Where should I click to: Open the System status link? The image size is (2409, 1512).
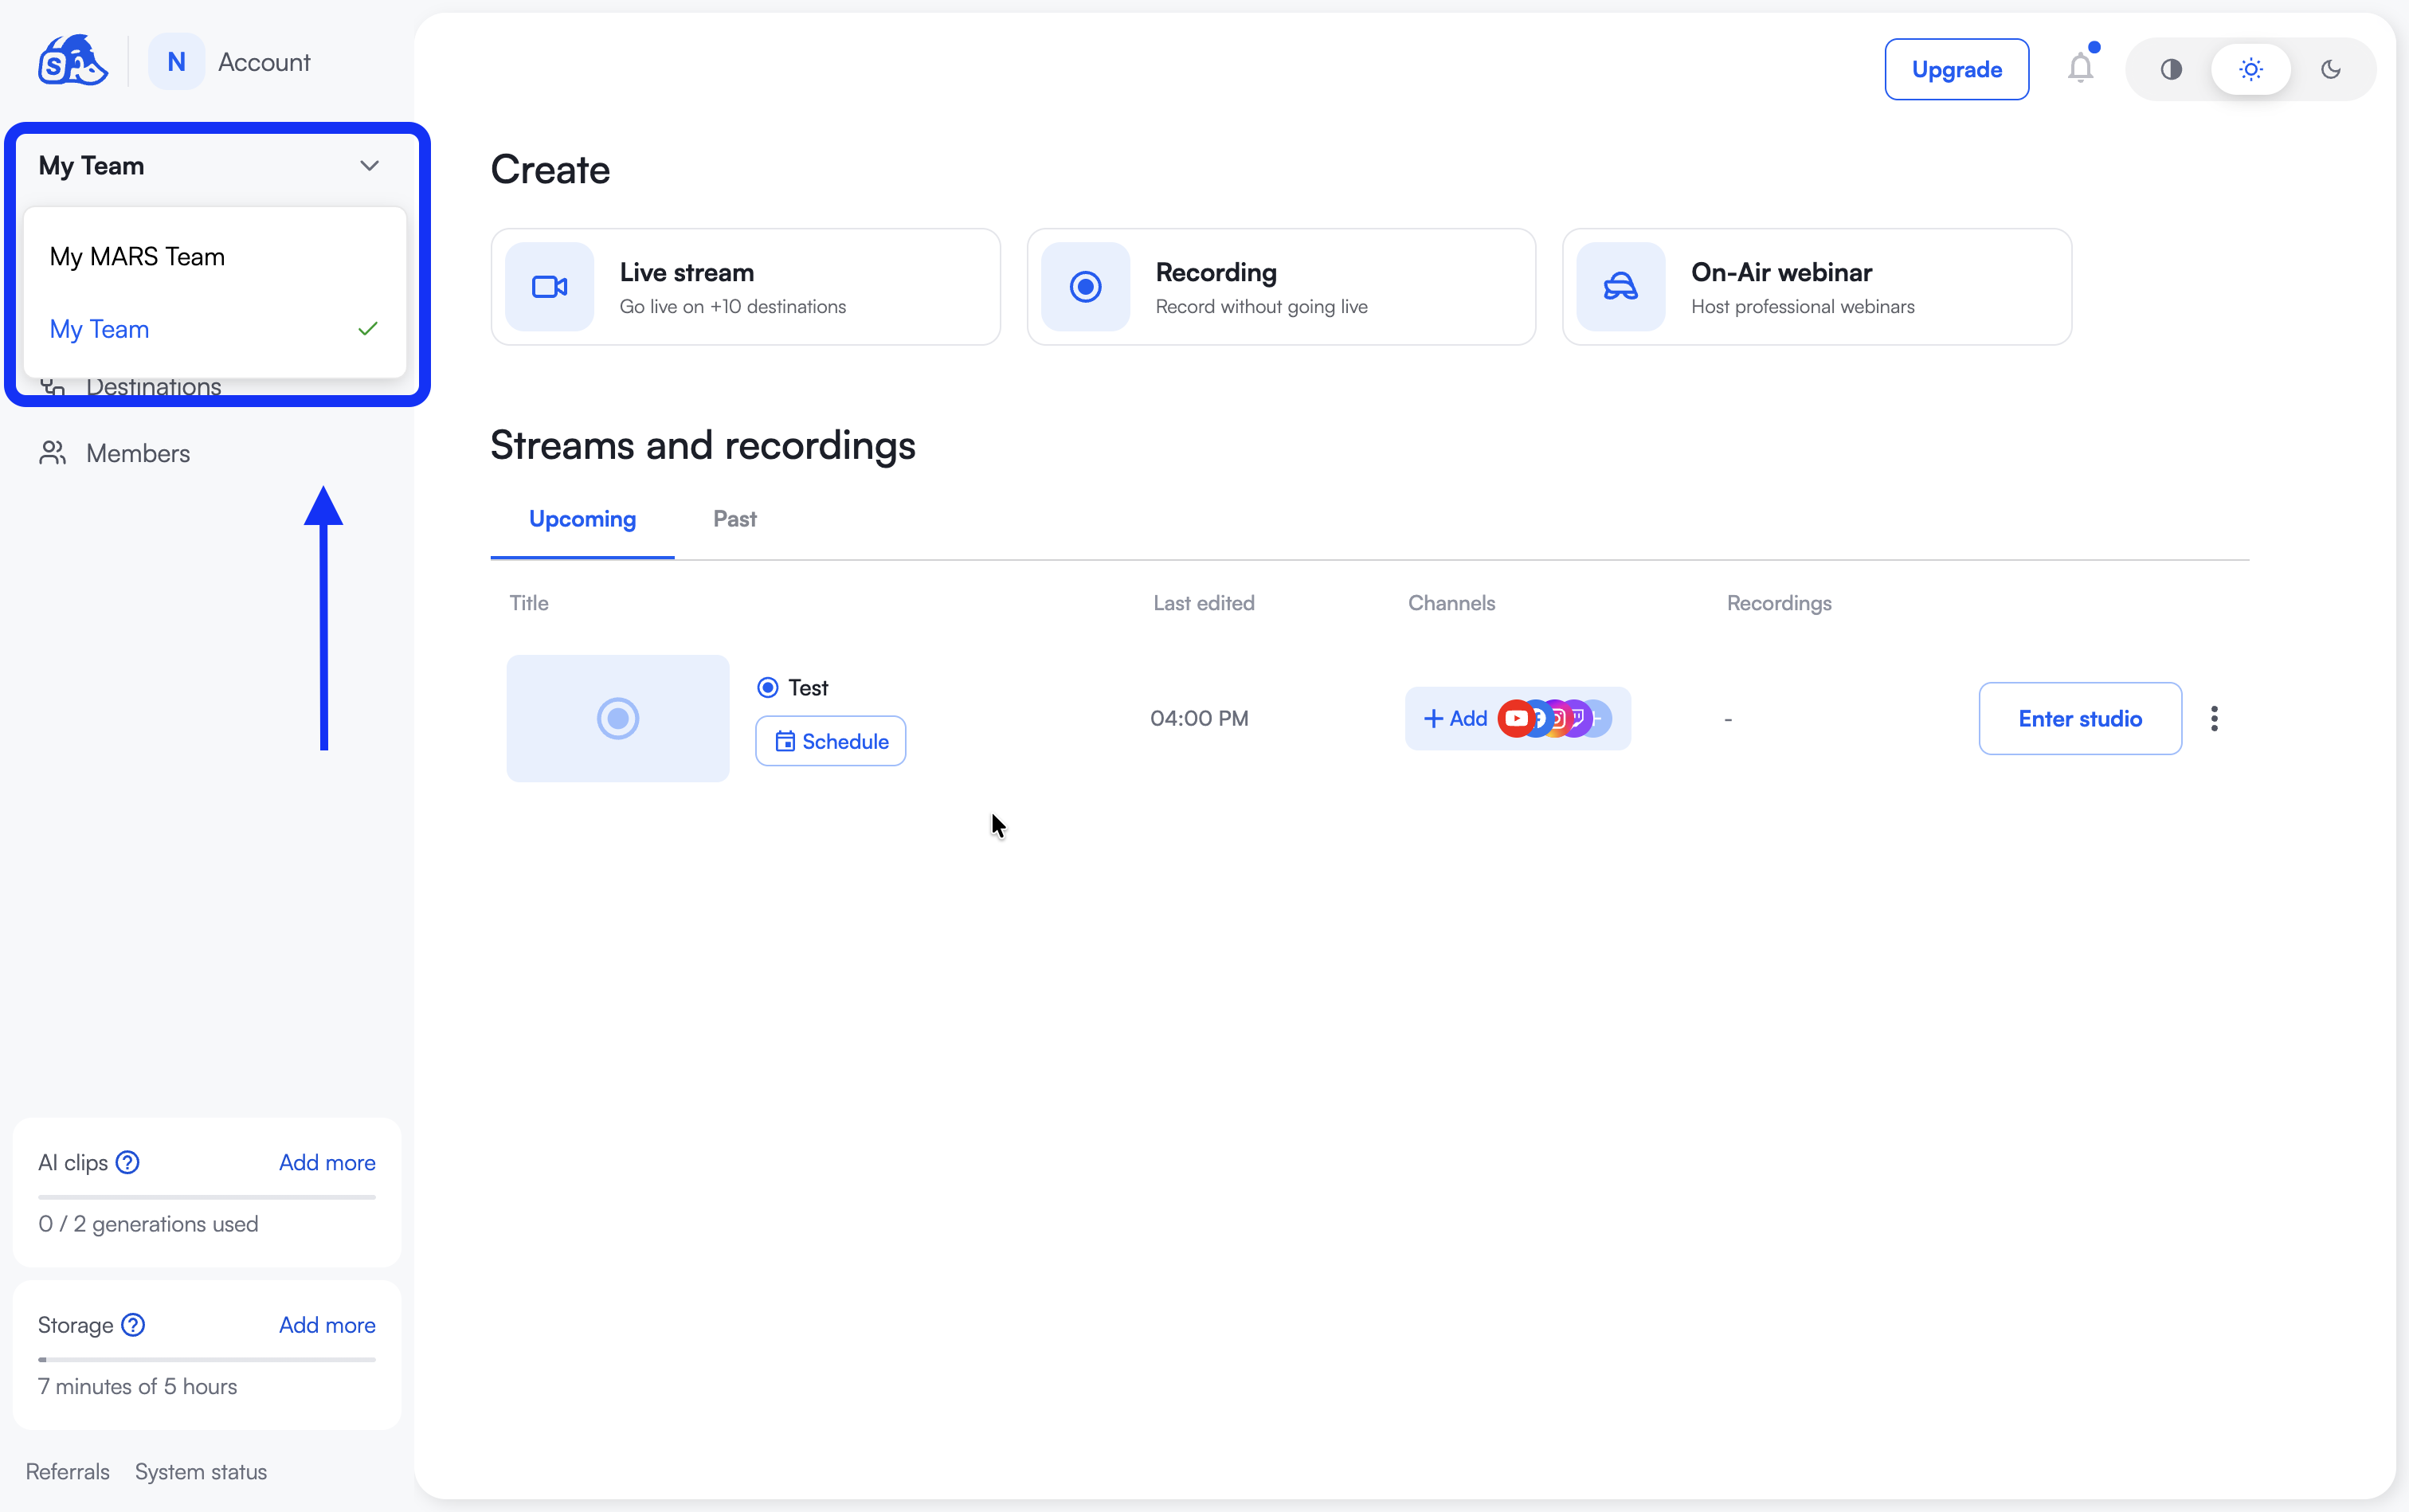201,1472
